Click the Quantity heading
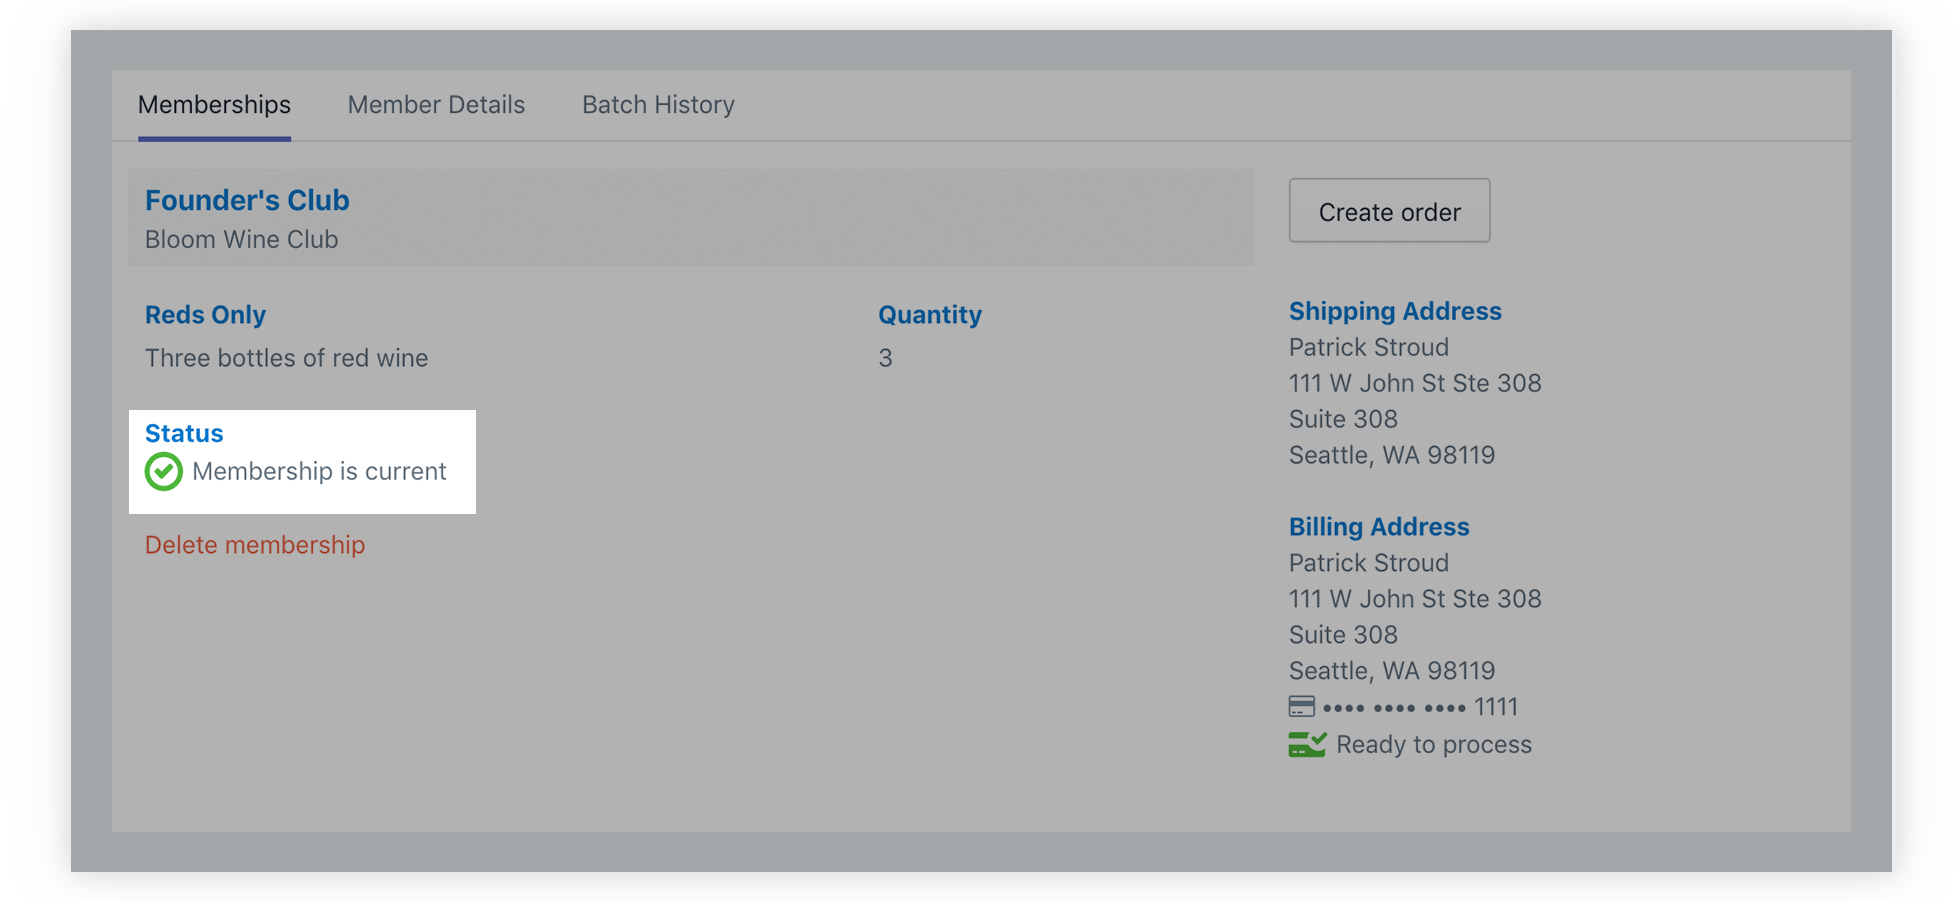Image resolution: width=1960 pixels, height=902 pixels. 930,315
